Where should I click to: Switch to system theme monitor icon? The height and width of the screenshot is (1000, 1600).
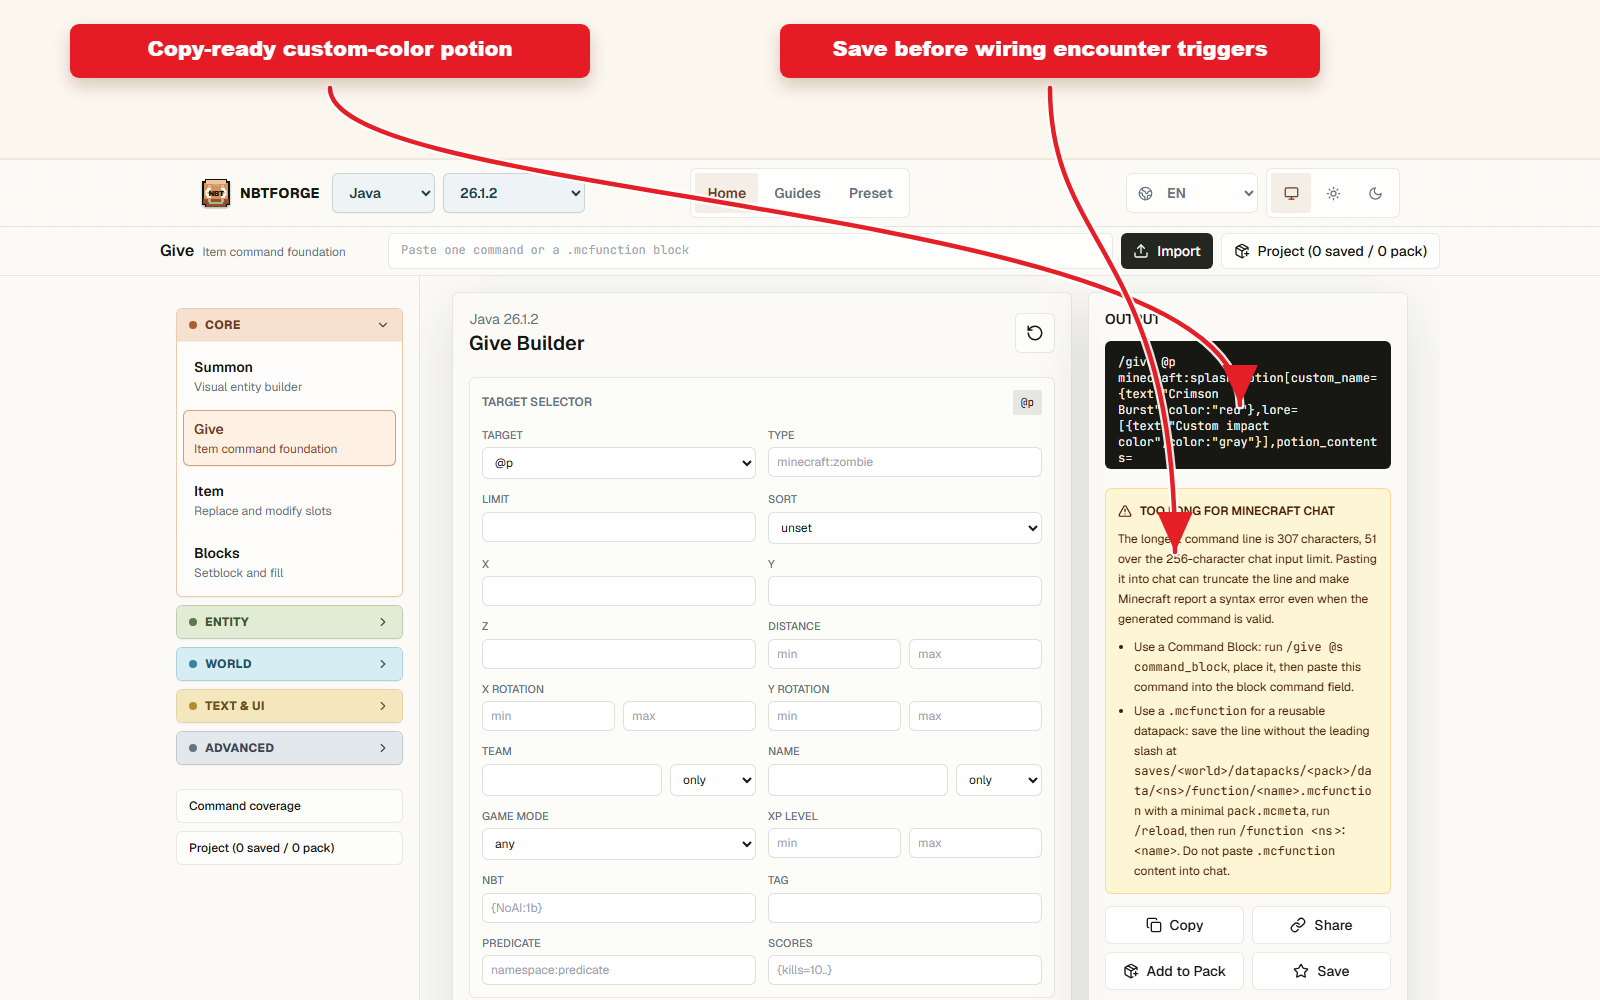click(x=1291, y=193)
